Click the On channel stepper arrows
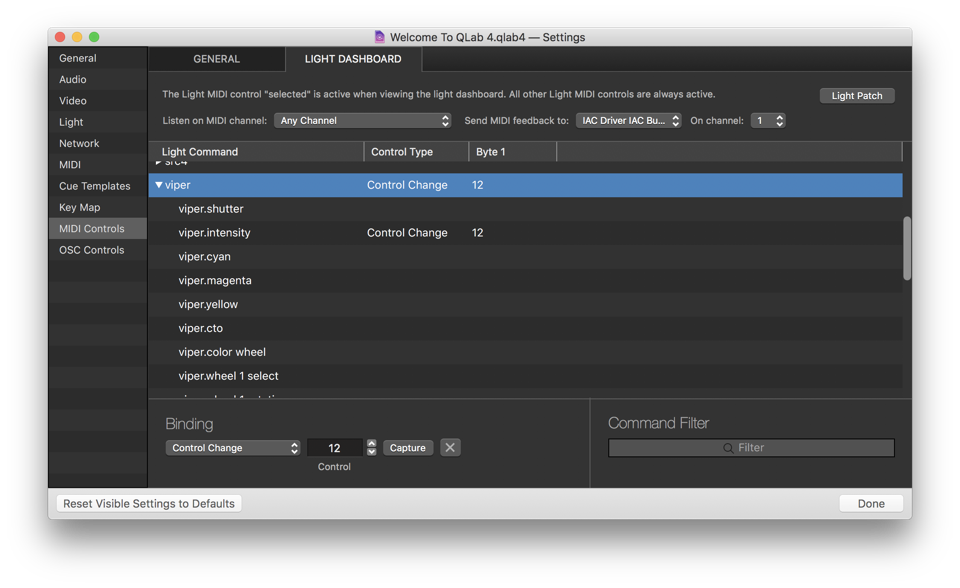This screenshot has width=960, height=588. pos(780,121)
